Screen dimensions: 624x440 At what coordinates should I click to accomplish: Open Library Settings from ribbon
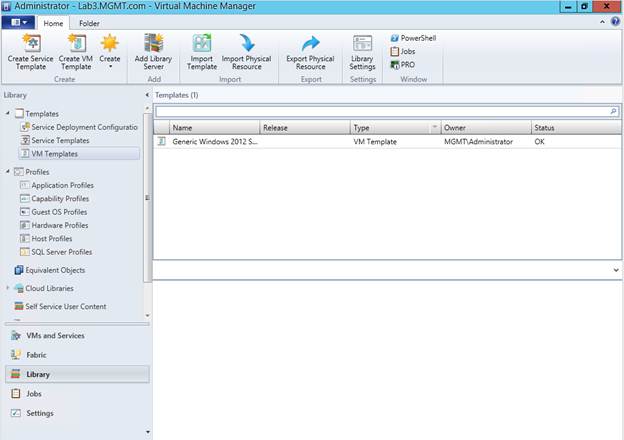(363, 52)
